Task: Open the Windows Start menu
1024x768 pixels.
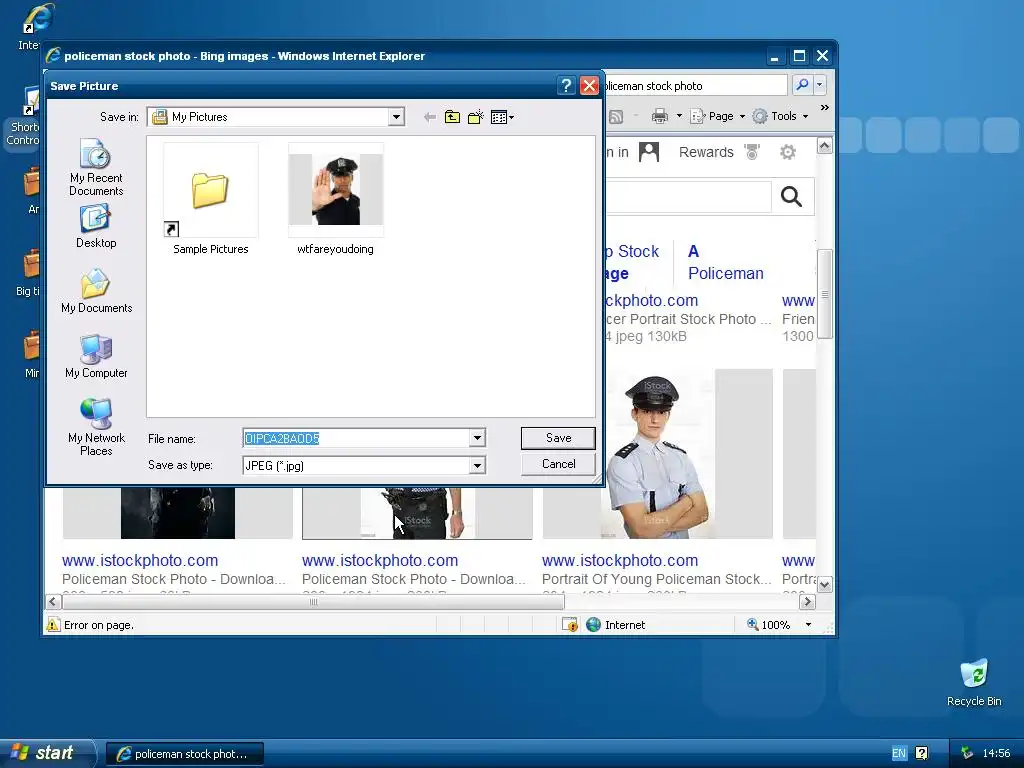Action: click(x=48, y=753)
